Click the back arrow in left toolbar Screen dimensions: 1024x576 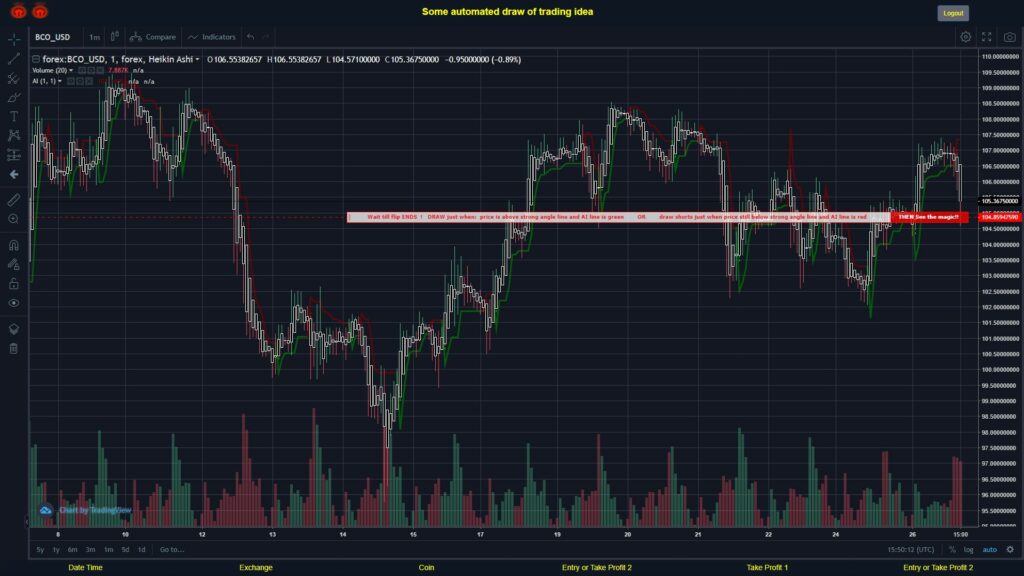[x=14, y=174]
